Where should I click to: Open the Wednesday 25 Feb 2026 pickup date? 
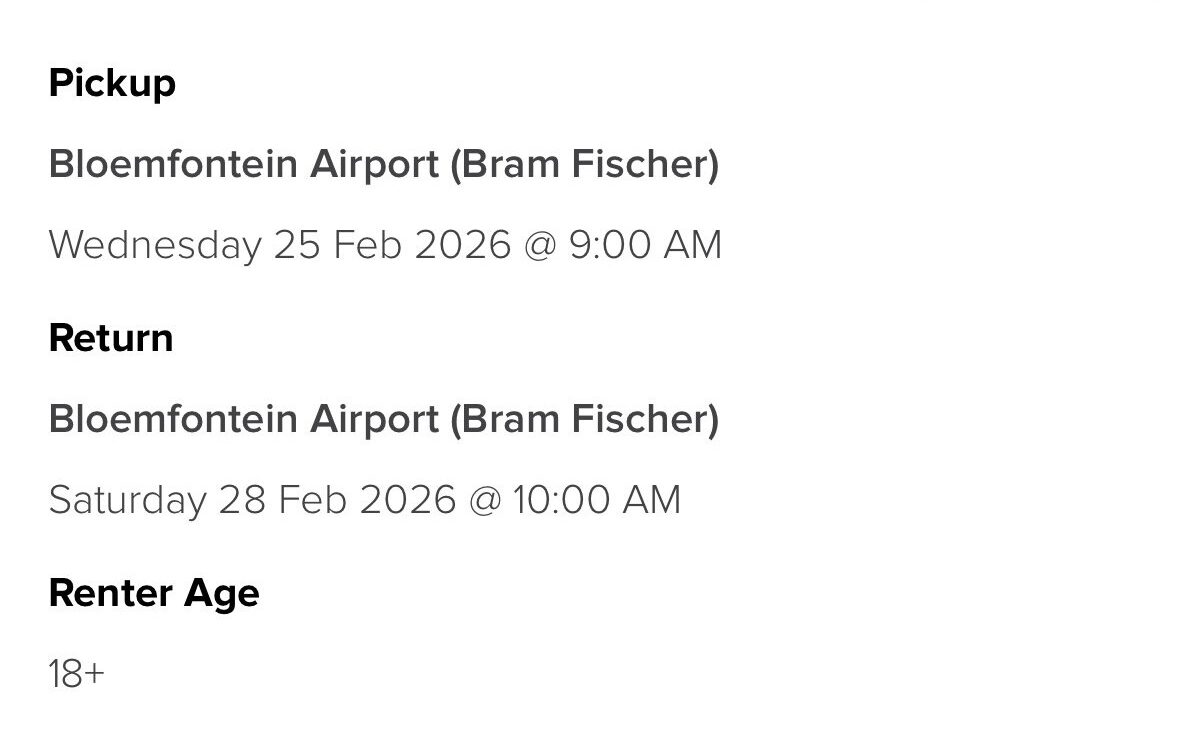coord(280,245)
